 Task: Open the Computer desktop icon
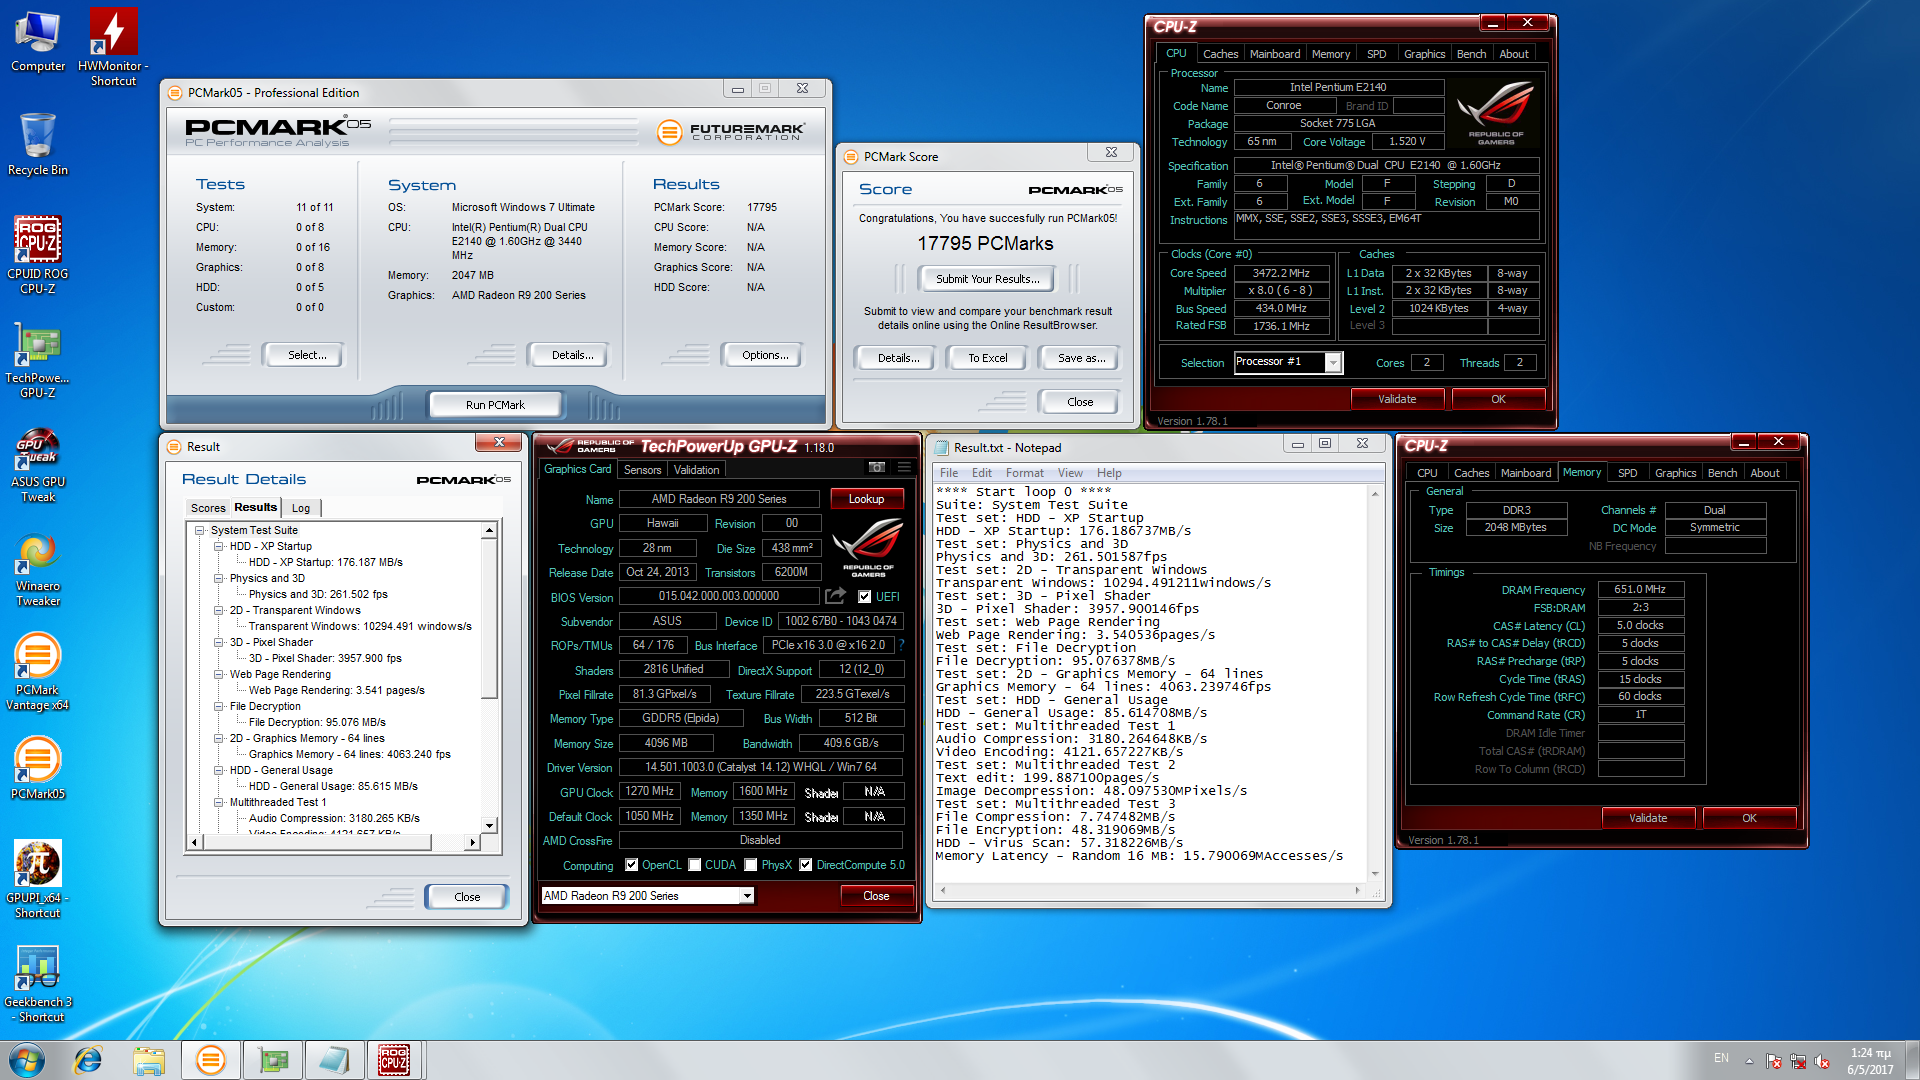tap(38, 42)
